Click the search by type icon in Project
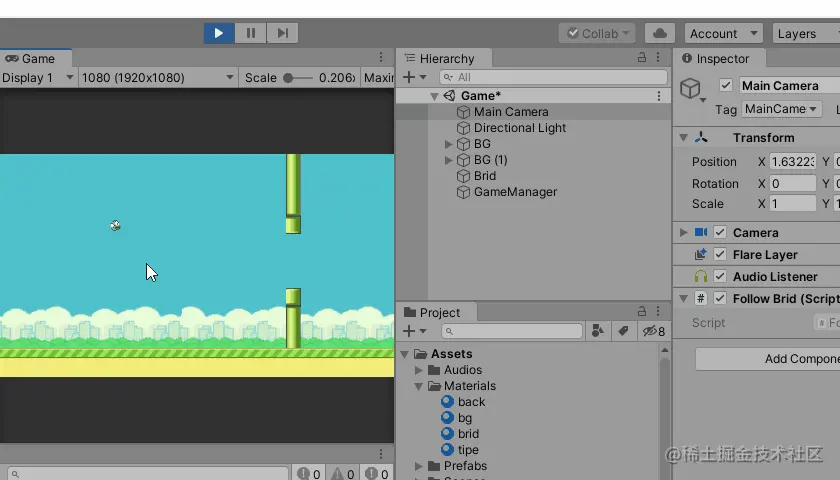This screenshot has height=480, width=840. tap(598, 331)
